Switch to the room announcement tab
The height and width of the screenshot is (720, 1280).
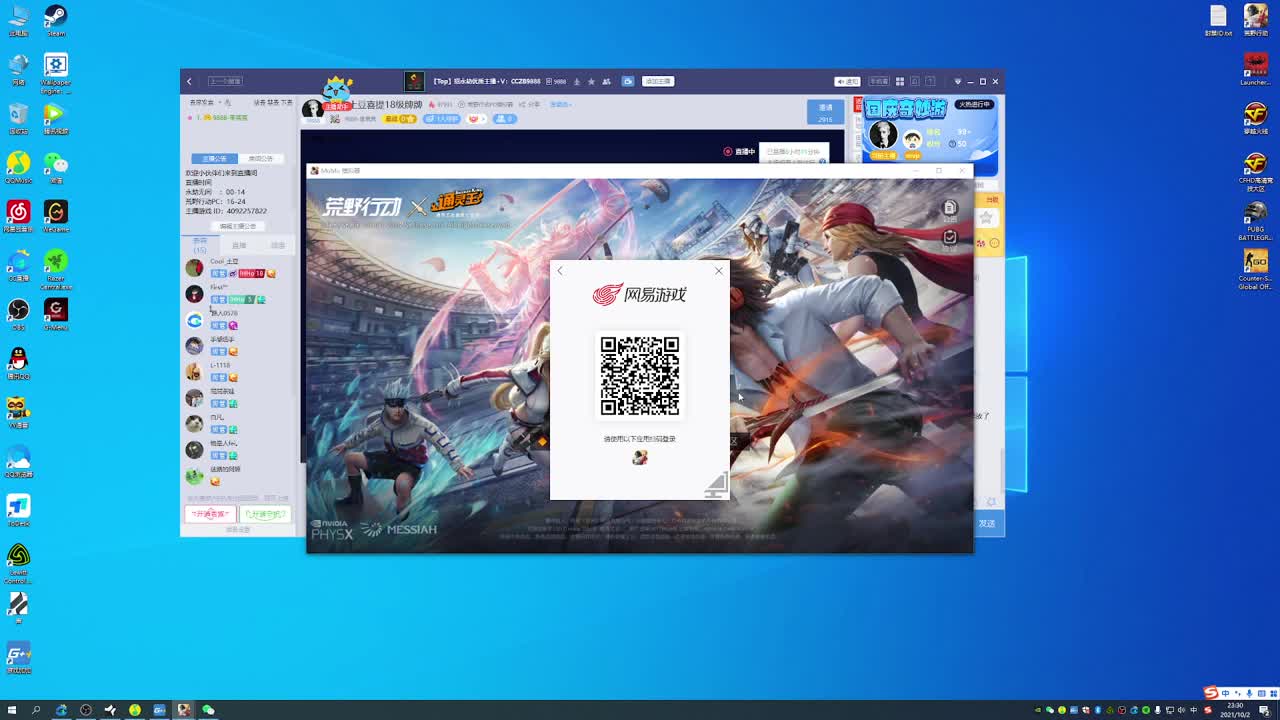(x=261, y=159)
